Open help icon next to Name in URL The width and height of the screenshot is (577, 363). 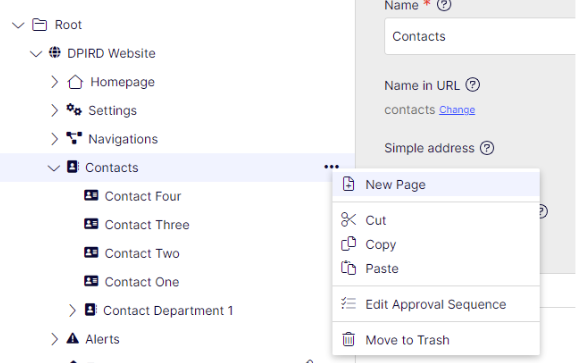click(x=472, y=85)
